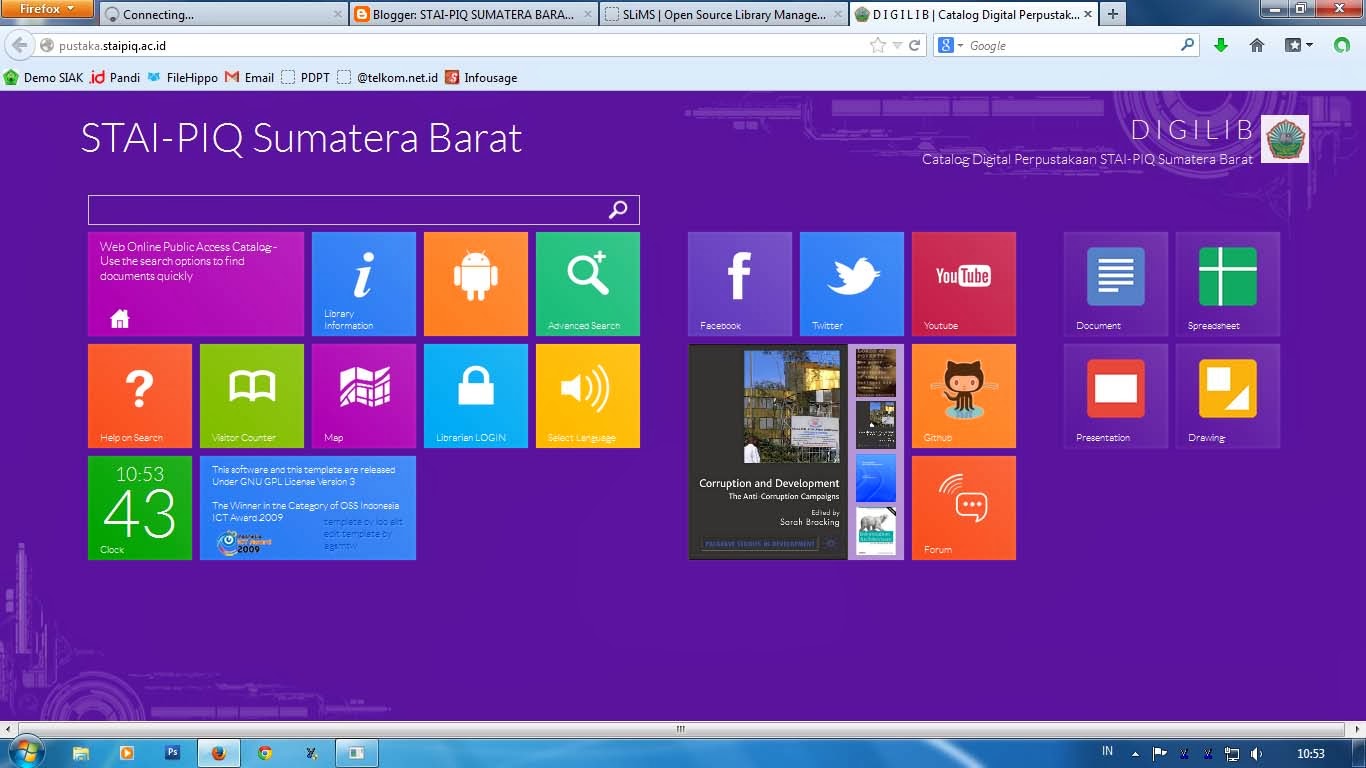
Task: Click the Firefox Home toolbar icon
Action: tap(1257, 45)
